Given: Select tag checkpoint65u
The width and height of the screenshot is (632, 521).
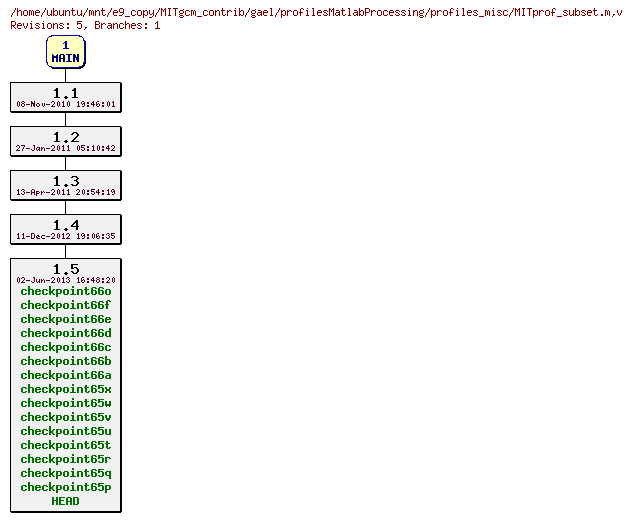Looking at the screenshot, I should click(66, 432).
